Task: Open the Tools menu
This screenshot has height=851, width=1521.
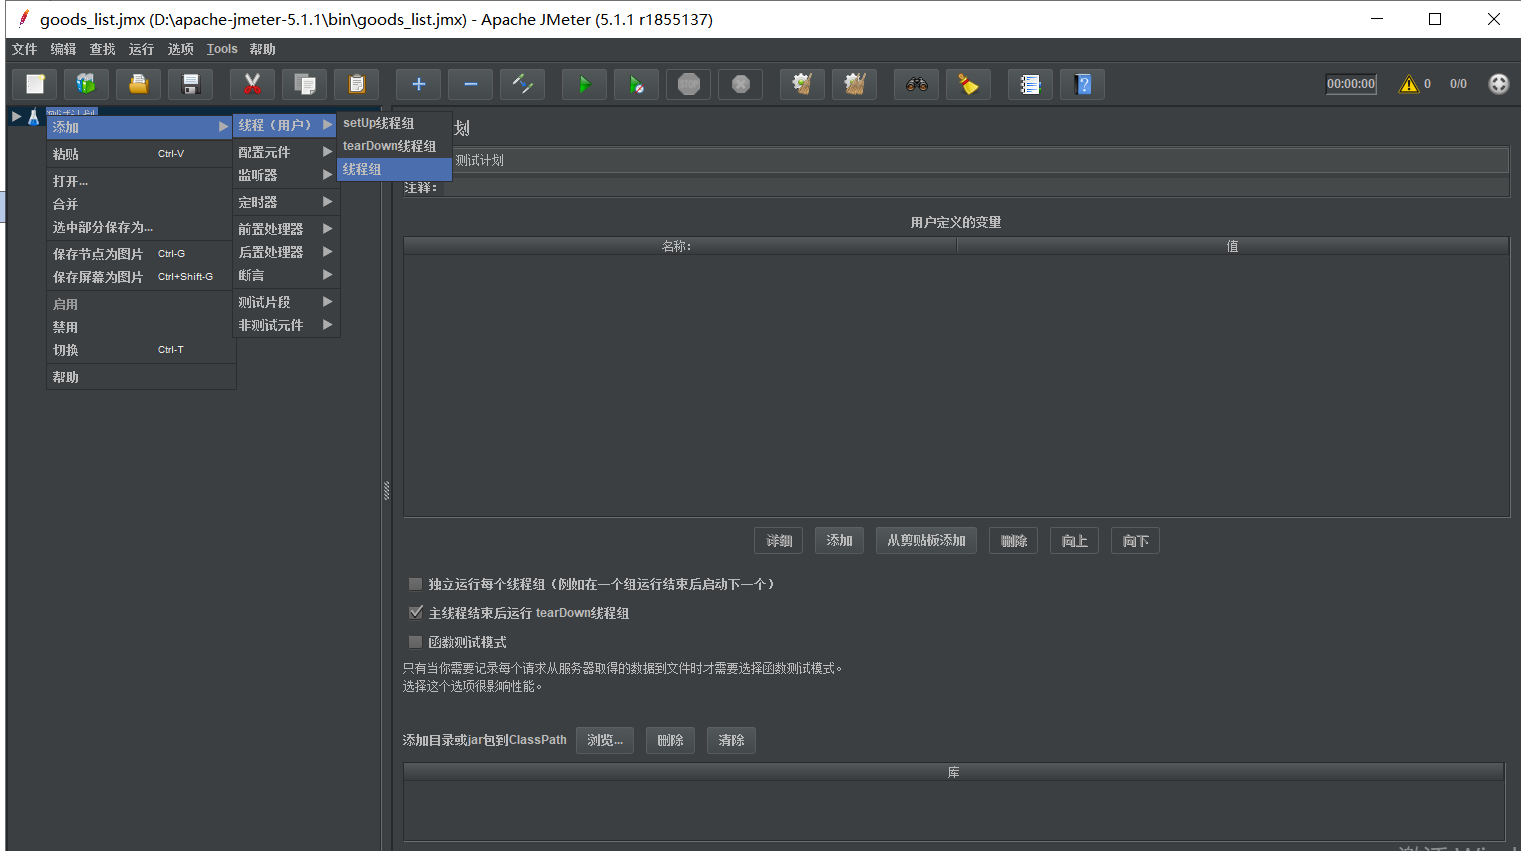Action: tap(222, 49)
